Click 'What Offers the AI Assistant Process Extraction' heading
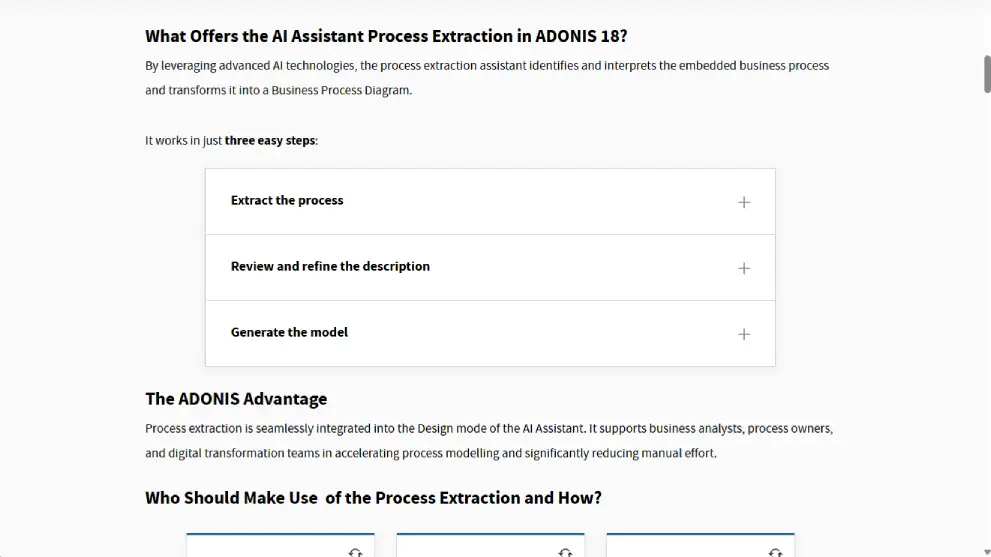 [x=386, y=36]
